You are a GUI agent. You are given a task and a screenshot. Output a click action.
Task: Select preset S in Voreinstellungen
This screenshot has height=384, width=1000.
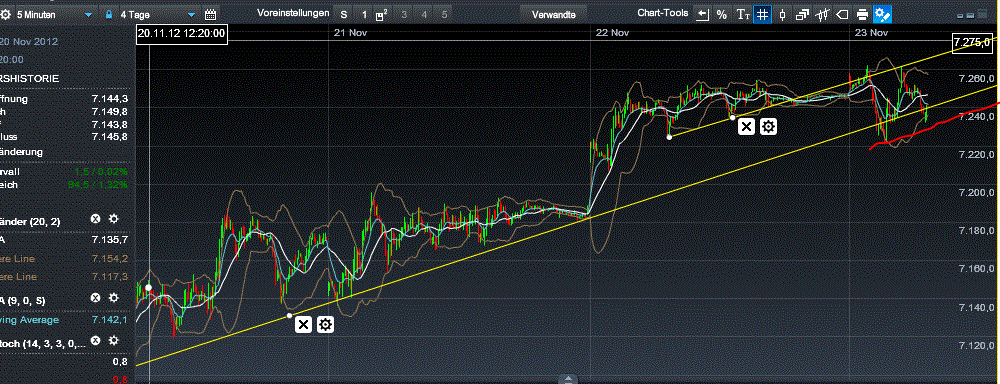[x=344, y=14]
